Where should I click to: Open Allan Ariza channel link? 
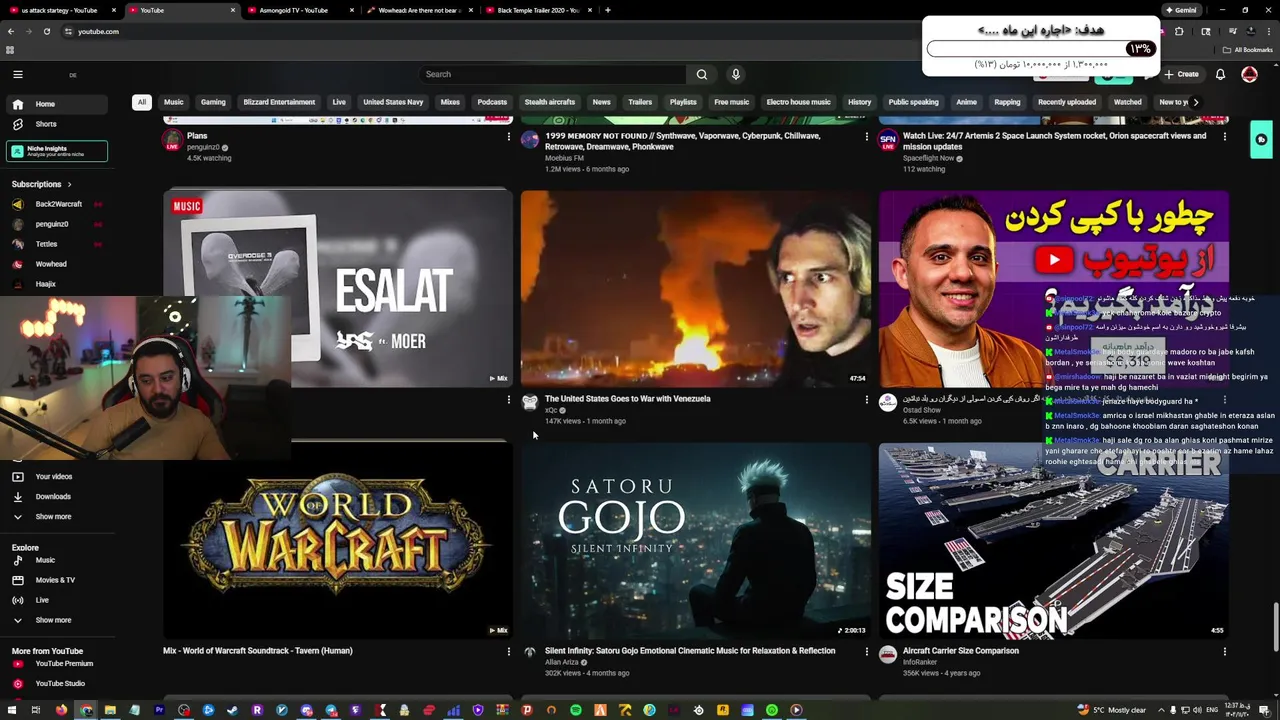click(562, 662)
